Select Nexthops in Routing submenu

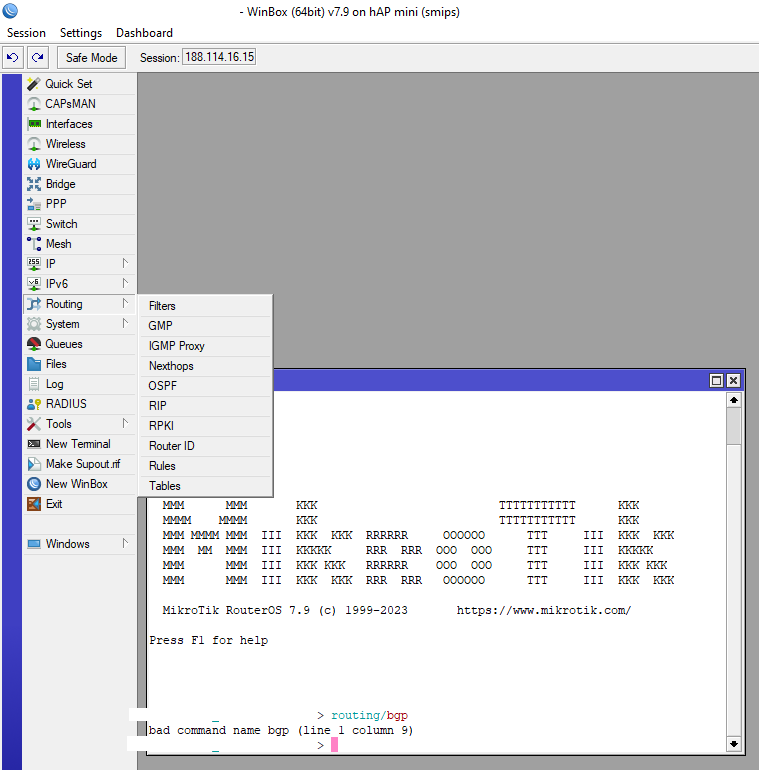[x=205, y=366]
